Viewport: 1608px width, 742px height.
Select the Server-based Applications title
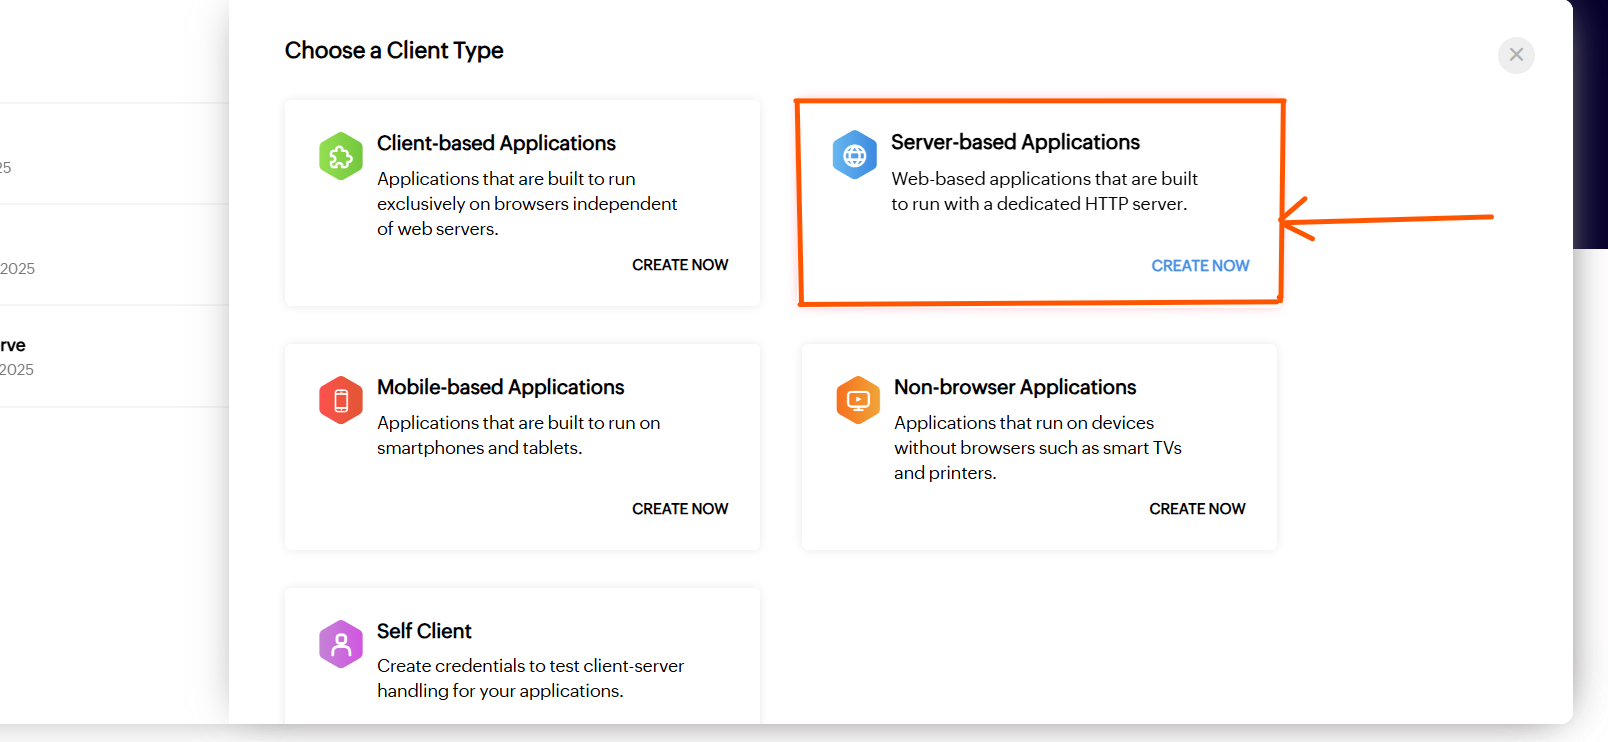point(1015,142)
